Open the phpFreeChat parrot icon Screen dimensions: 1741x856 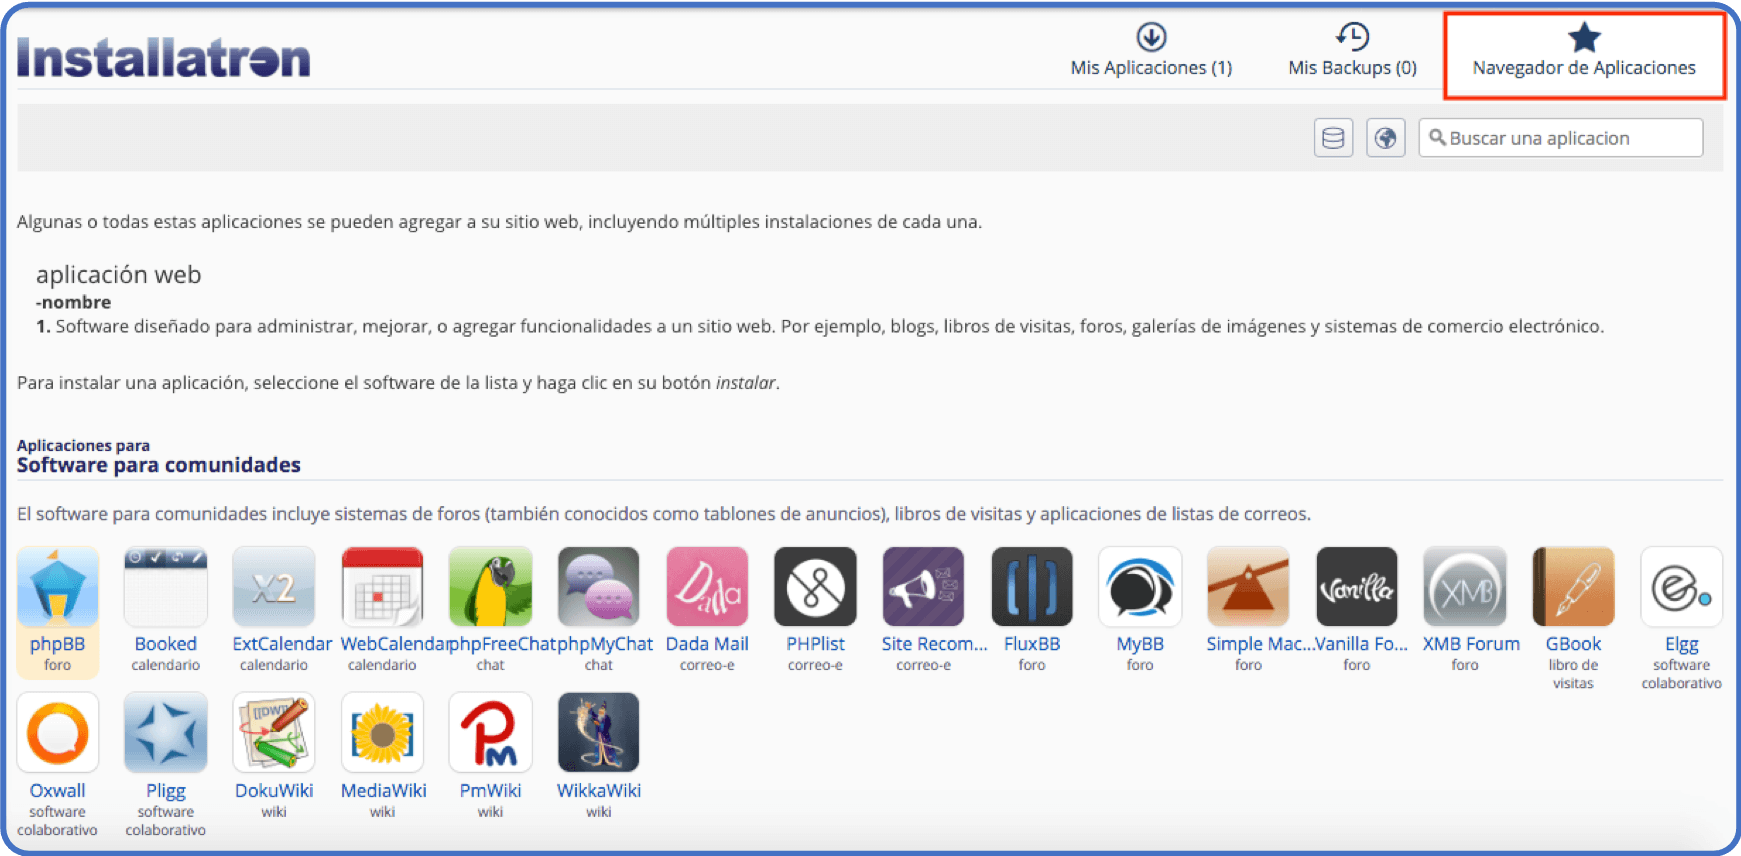[491, 587]
